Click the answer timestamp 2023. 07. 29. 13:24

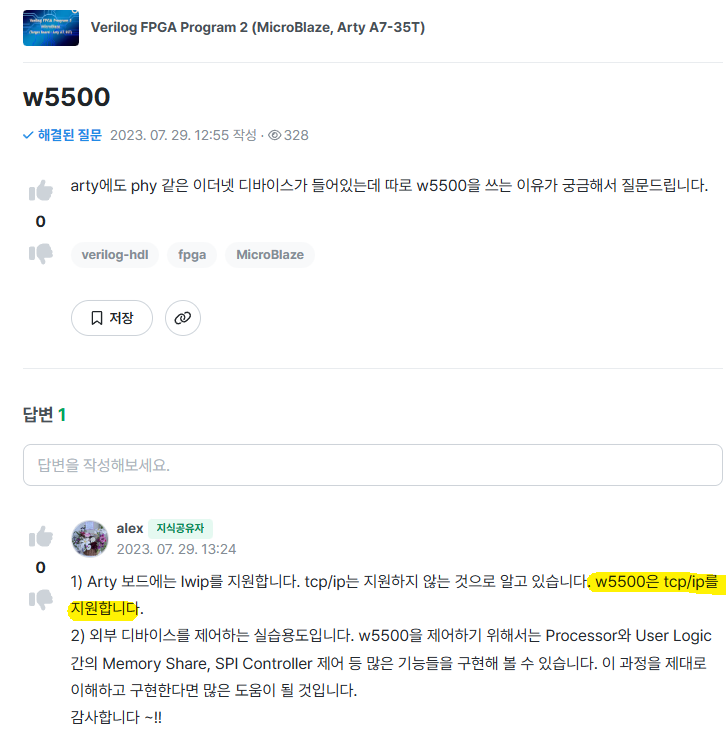(176, 550)
